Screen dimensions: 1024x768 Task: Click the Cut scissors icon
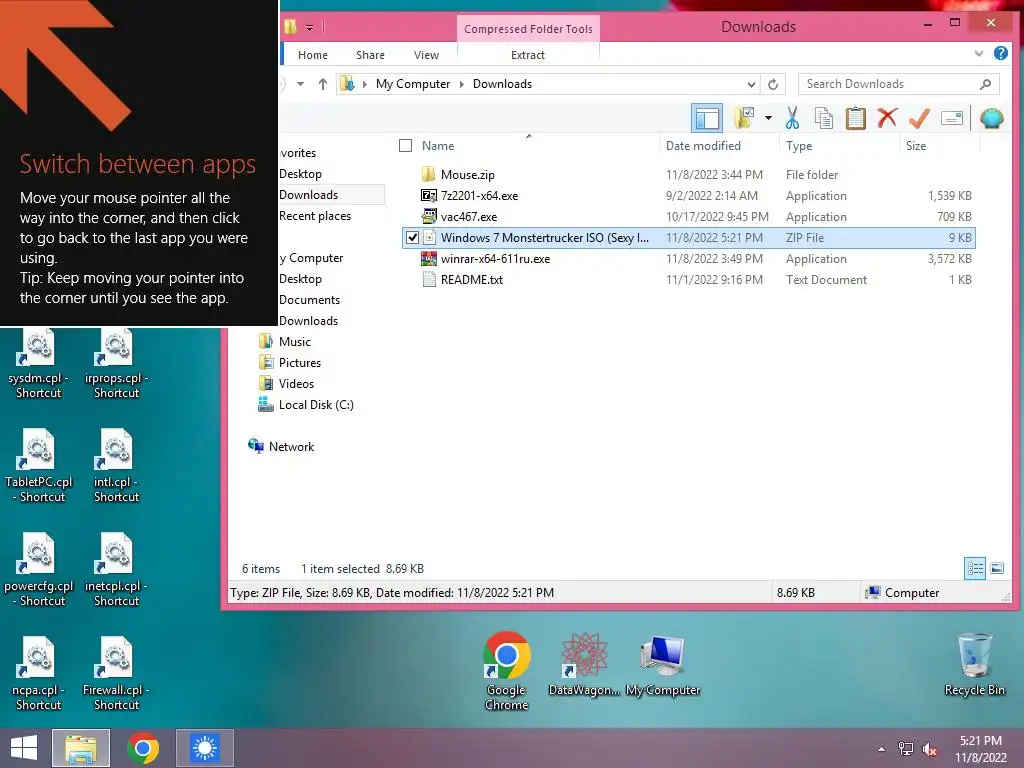792,118
